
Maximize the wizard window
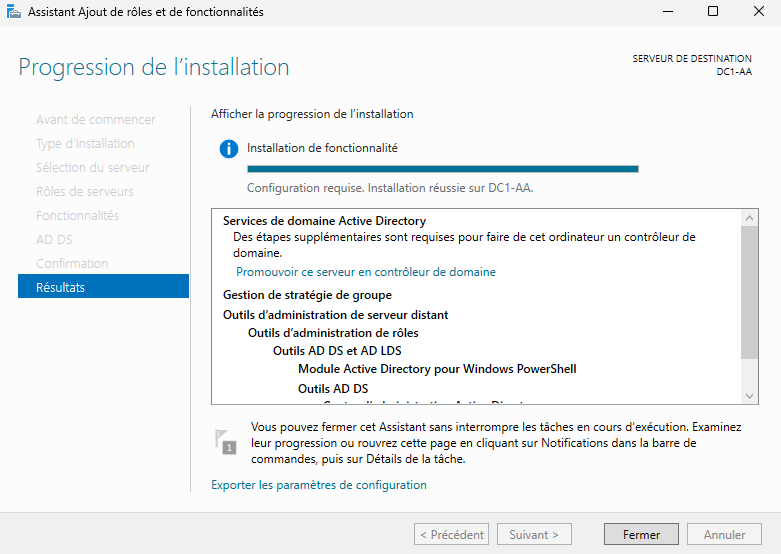pos(713,11)
